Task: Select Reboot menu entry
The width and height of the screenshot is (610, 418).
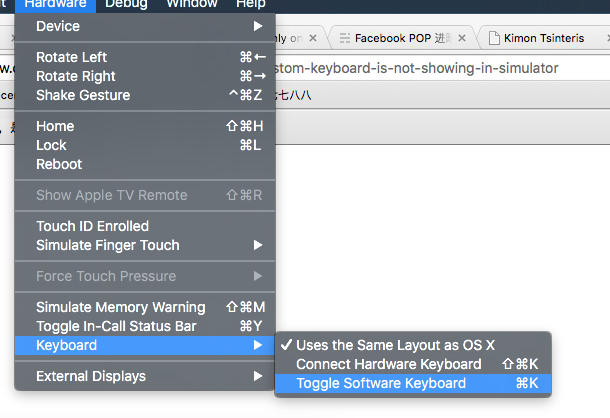Action: click(59, 164)
